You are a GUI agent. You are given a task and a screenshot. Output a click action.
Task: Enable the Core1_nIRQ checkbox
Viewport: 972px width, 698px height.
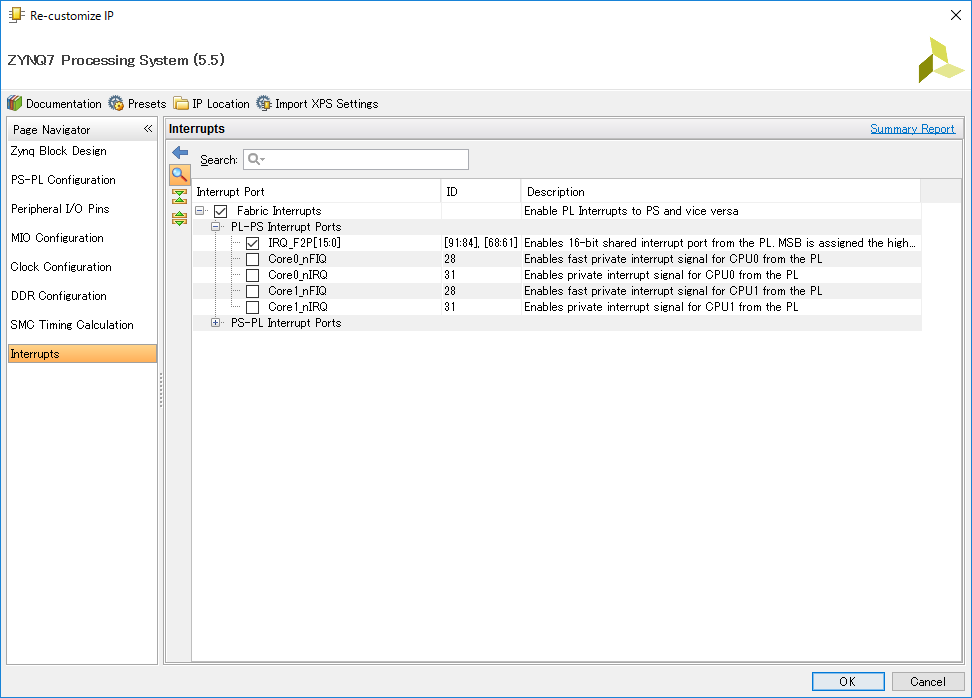[x=252, y=307]
